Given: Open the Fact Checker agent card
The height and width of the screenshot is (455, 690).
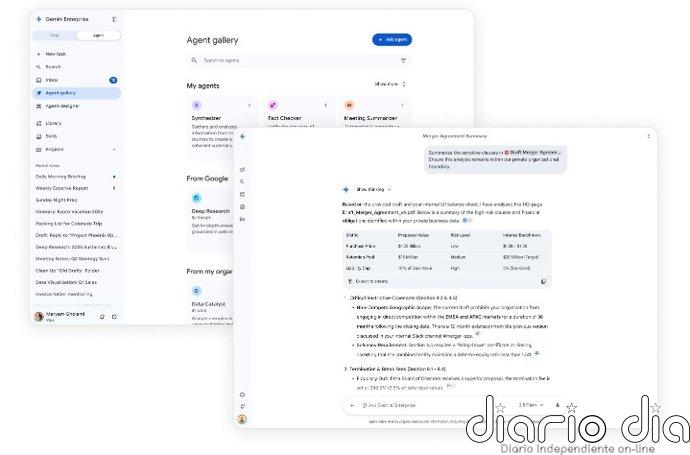Looking at the screenshot, I should tap(299, 112).
